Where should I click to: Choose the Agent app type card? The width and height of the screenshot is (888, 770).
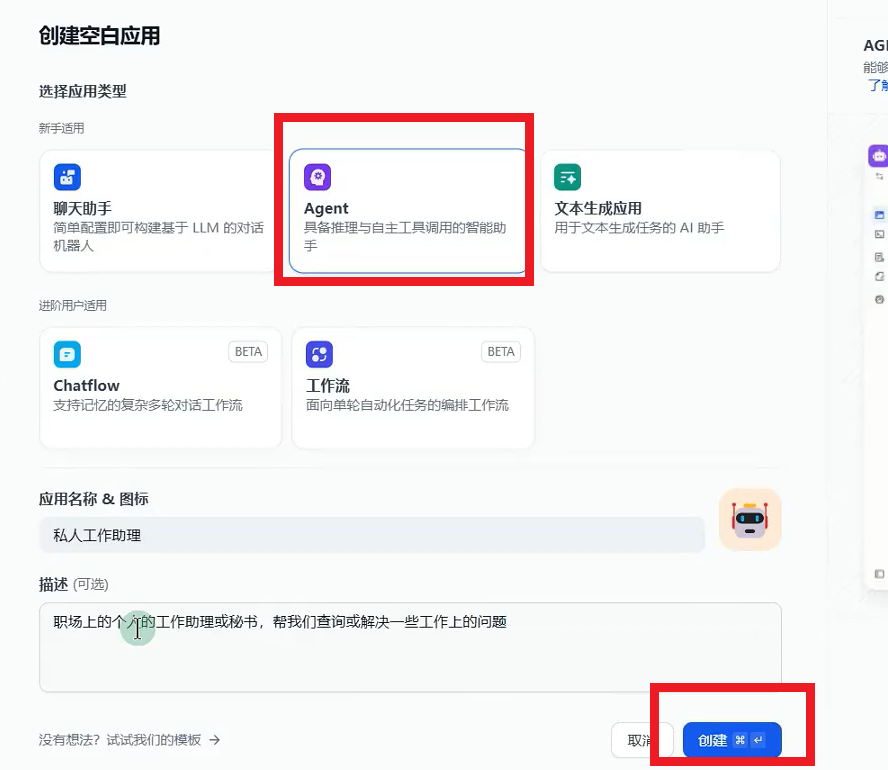pos(408,211)
